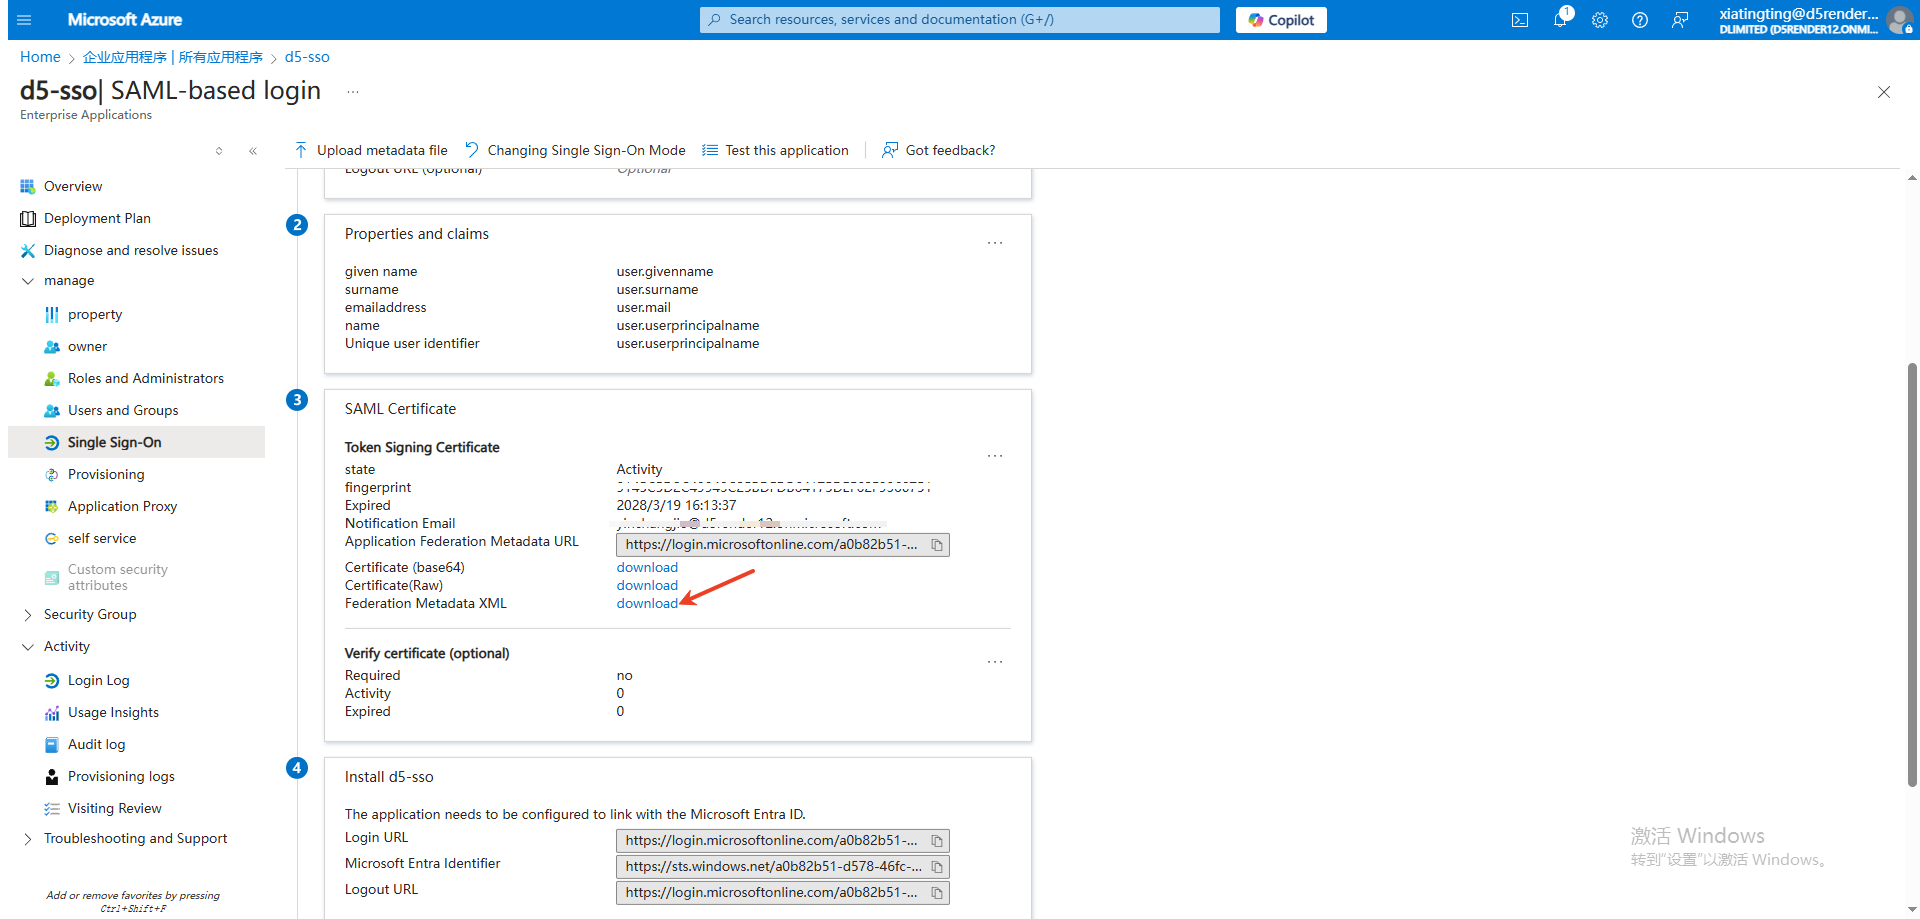This screenshot has width=1920, height=919.
Task: Open the ellipsis next to page title
Action: pos(353,91)
